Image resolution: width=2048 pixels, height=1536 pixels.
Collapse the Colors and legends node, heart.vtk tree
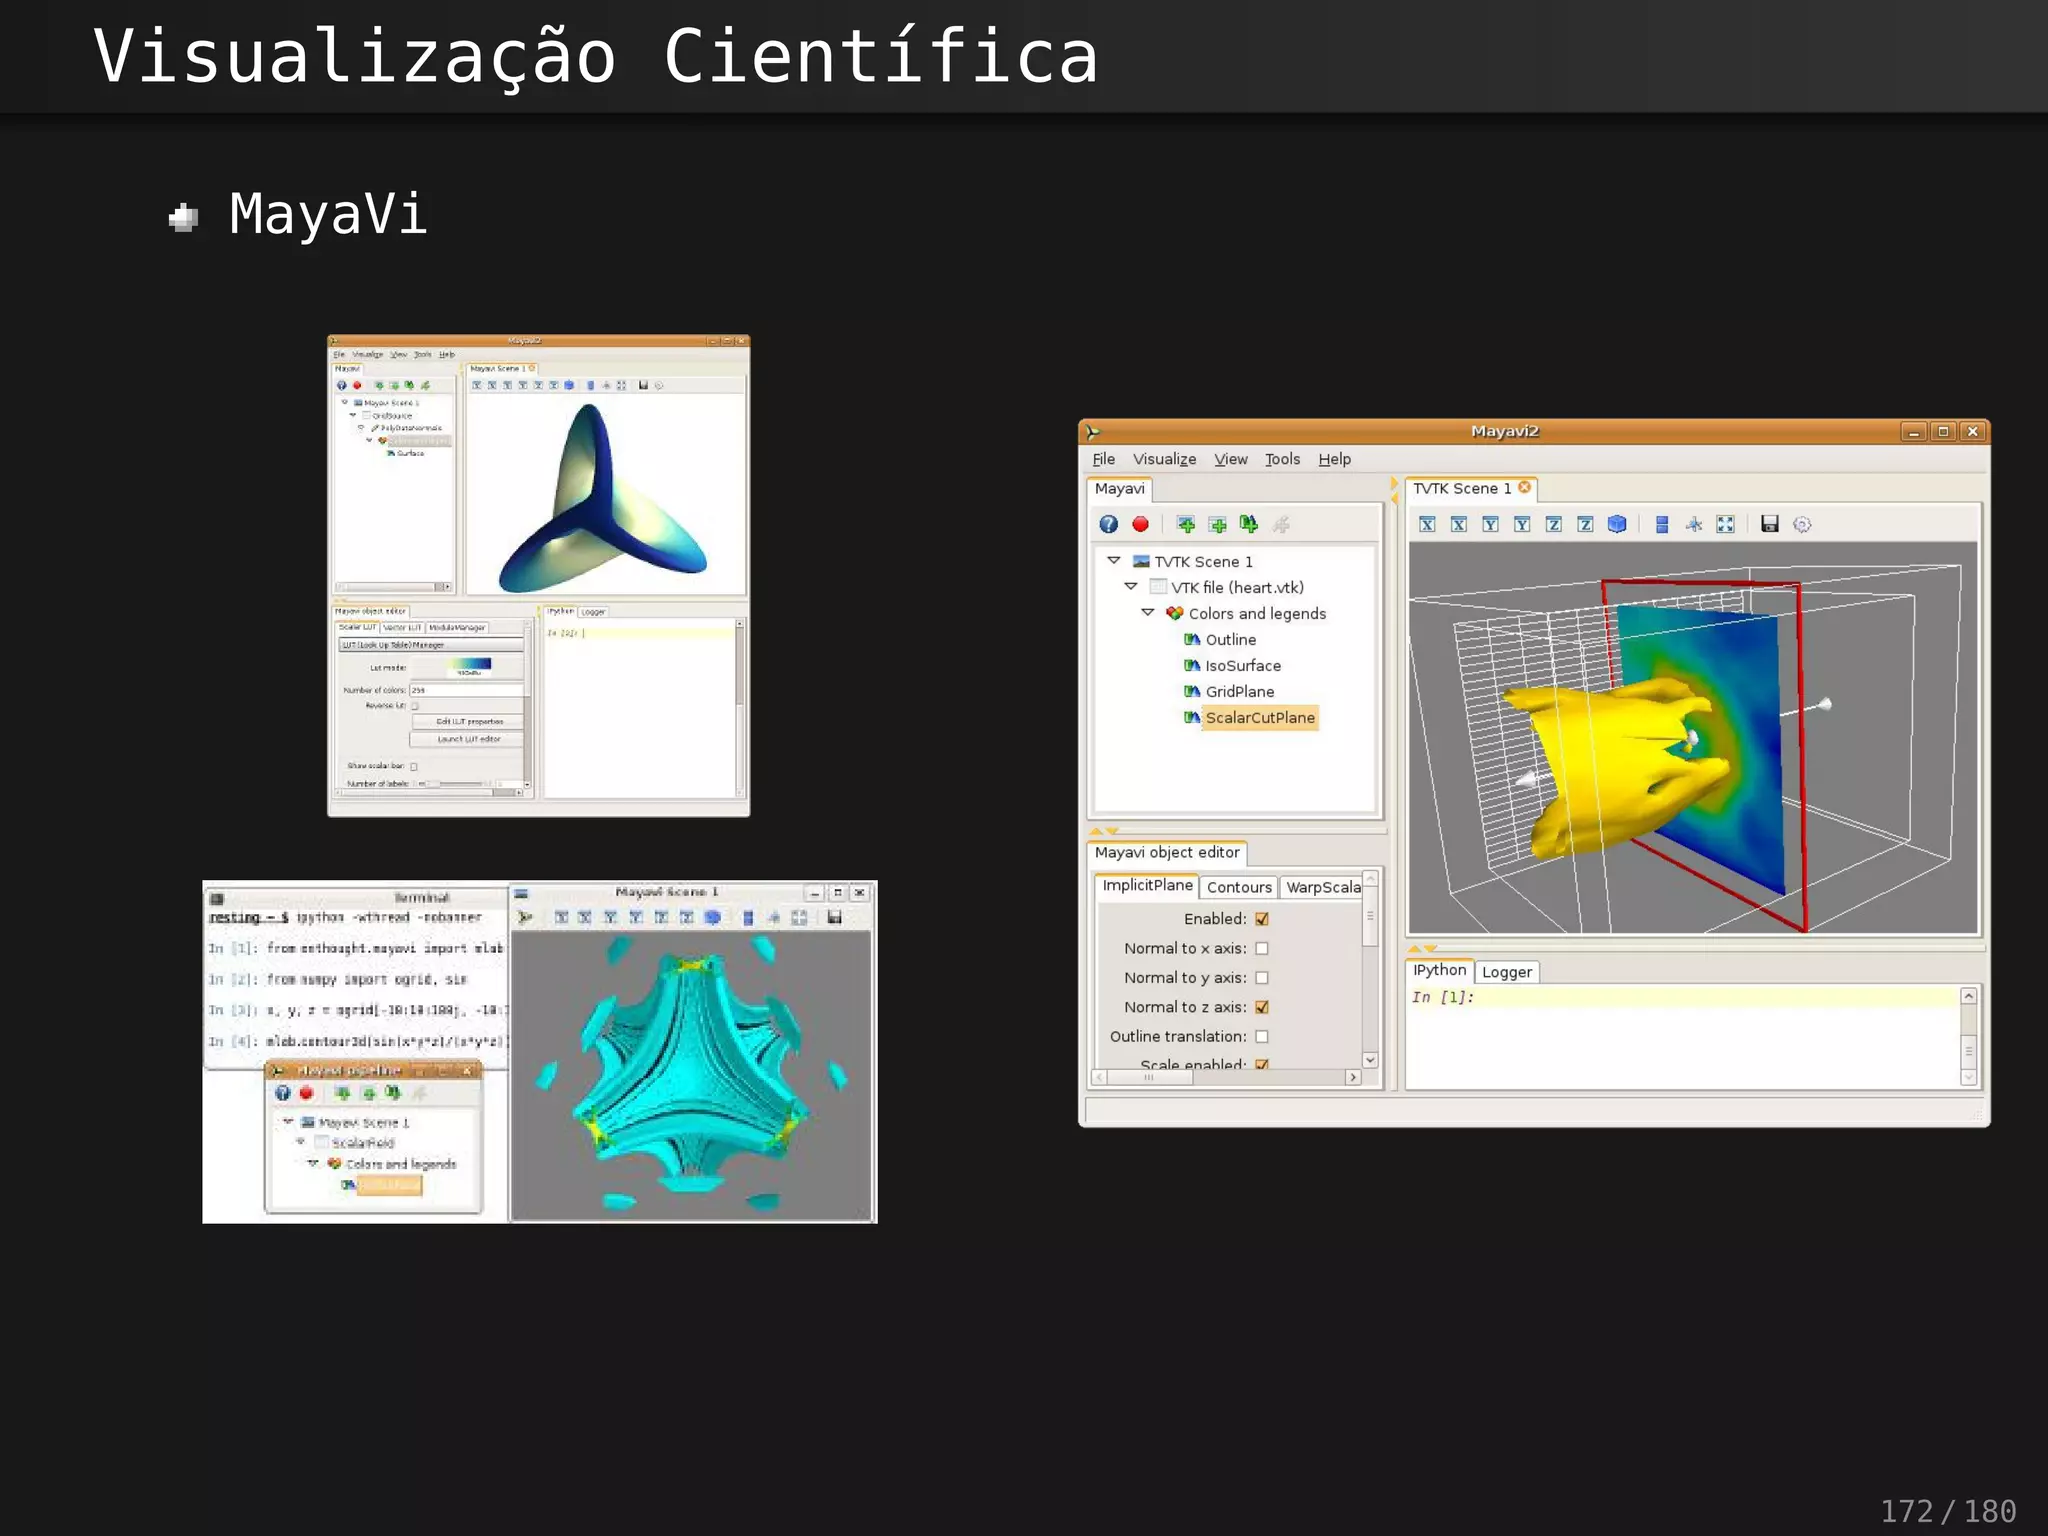click(x=1148, y=613)
